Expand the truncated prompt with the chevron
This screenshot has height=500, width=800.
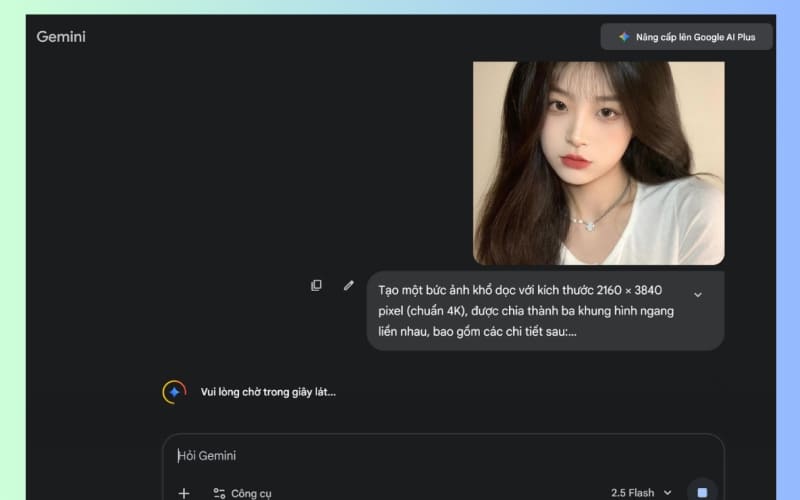tap(698, 294)
